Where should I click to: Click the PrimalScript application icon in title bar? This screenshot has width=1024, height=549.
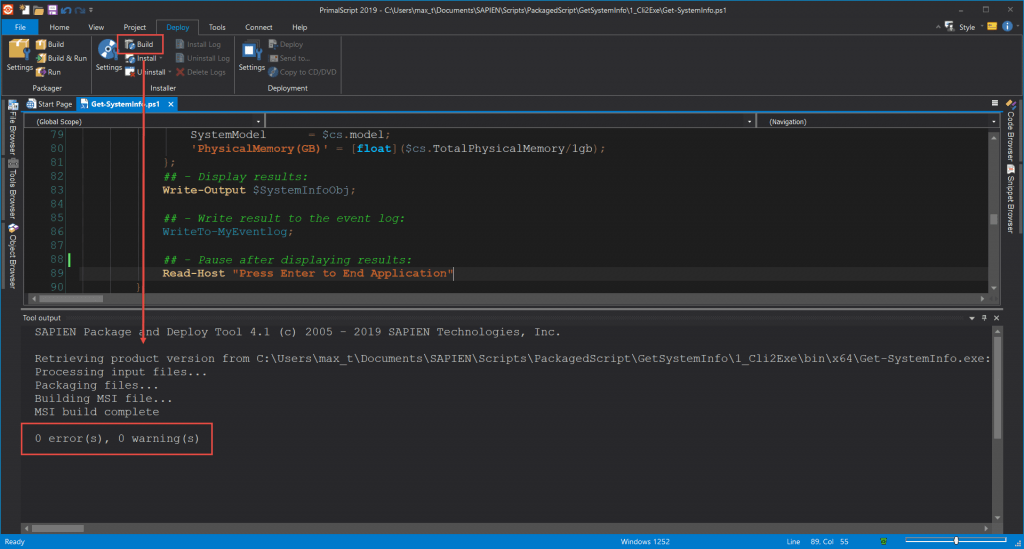(x=8, y=10)
